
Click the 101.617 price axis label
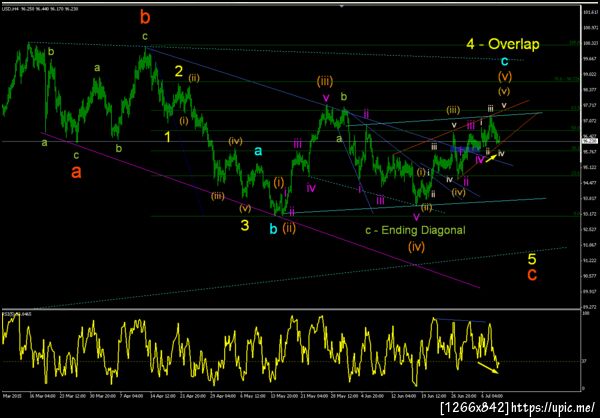590,12
